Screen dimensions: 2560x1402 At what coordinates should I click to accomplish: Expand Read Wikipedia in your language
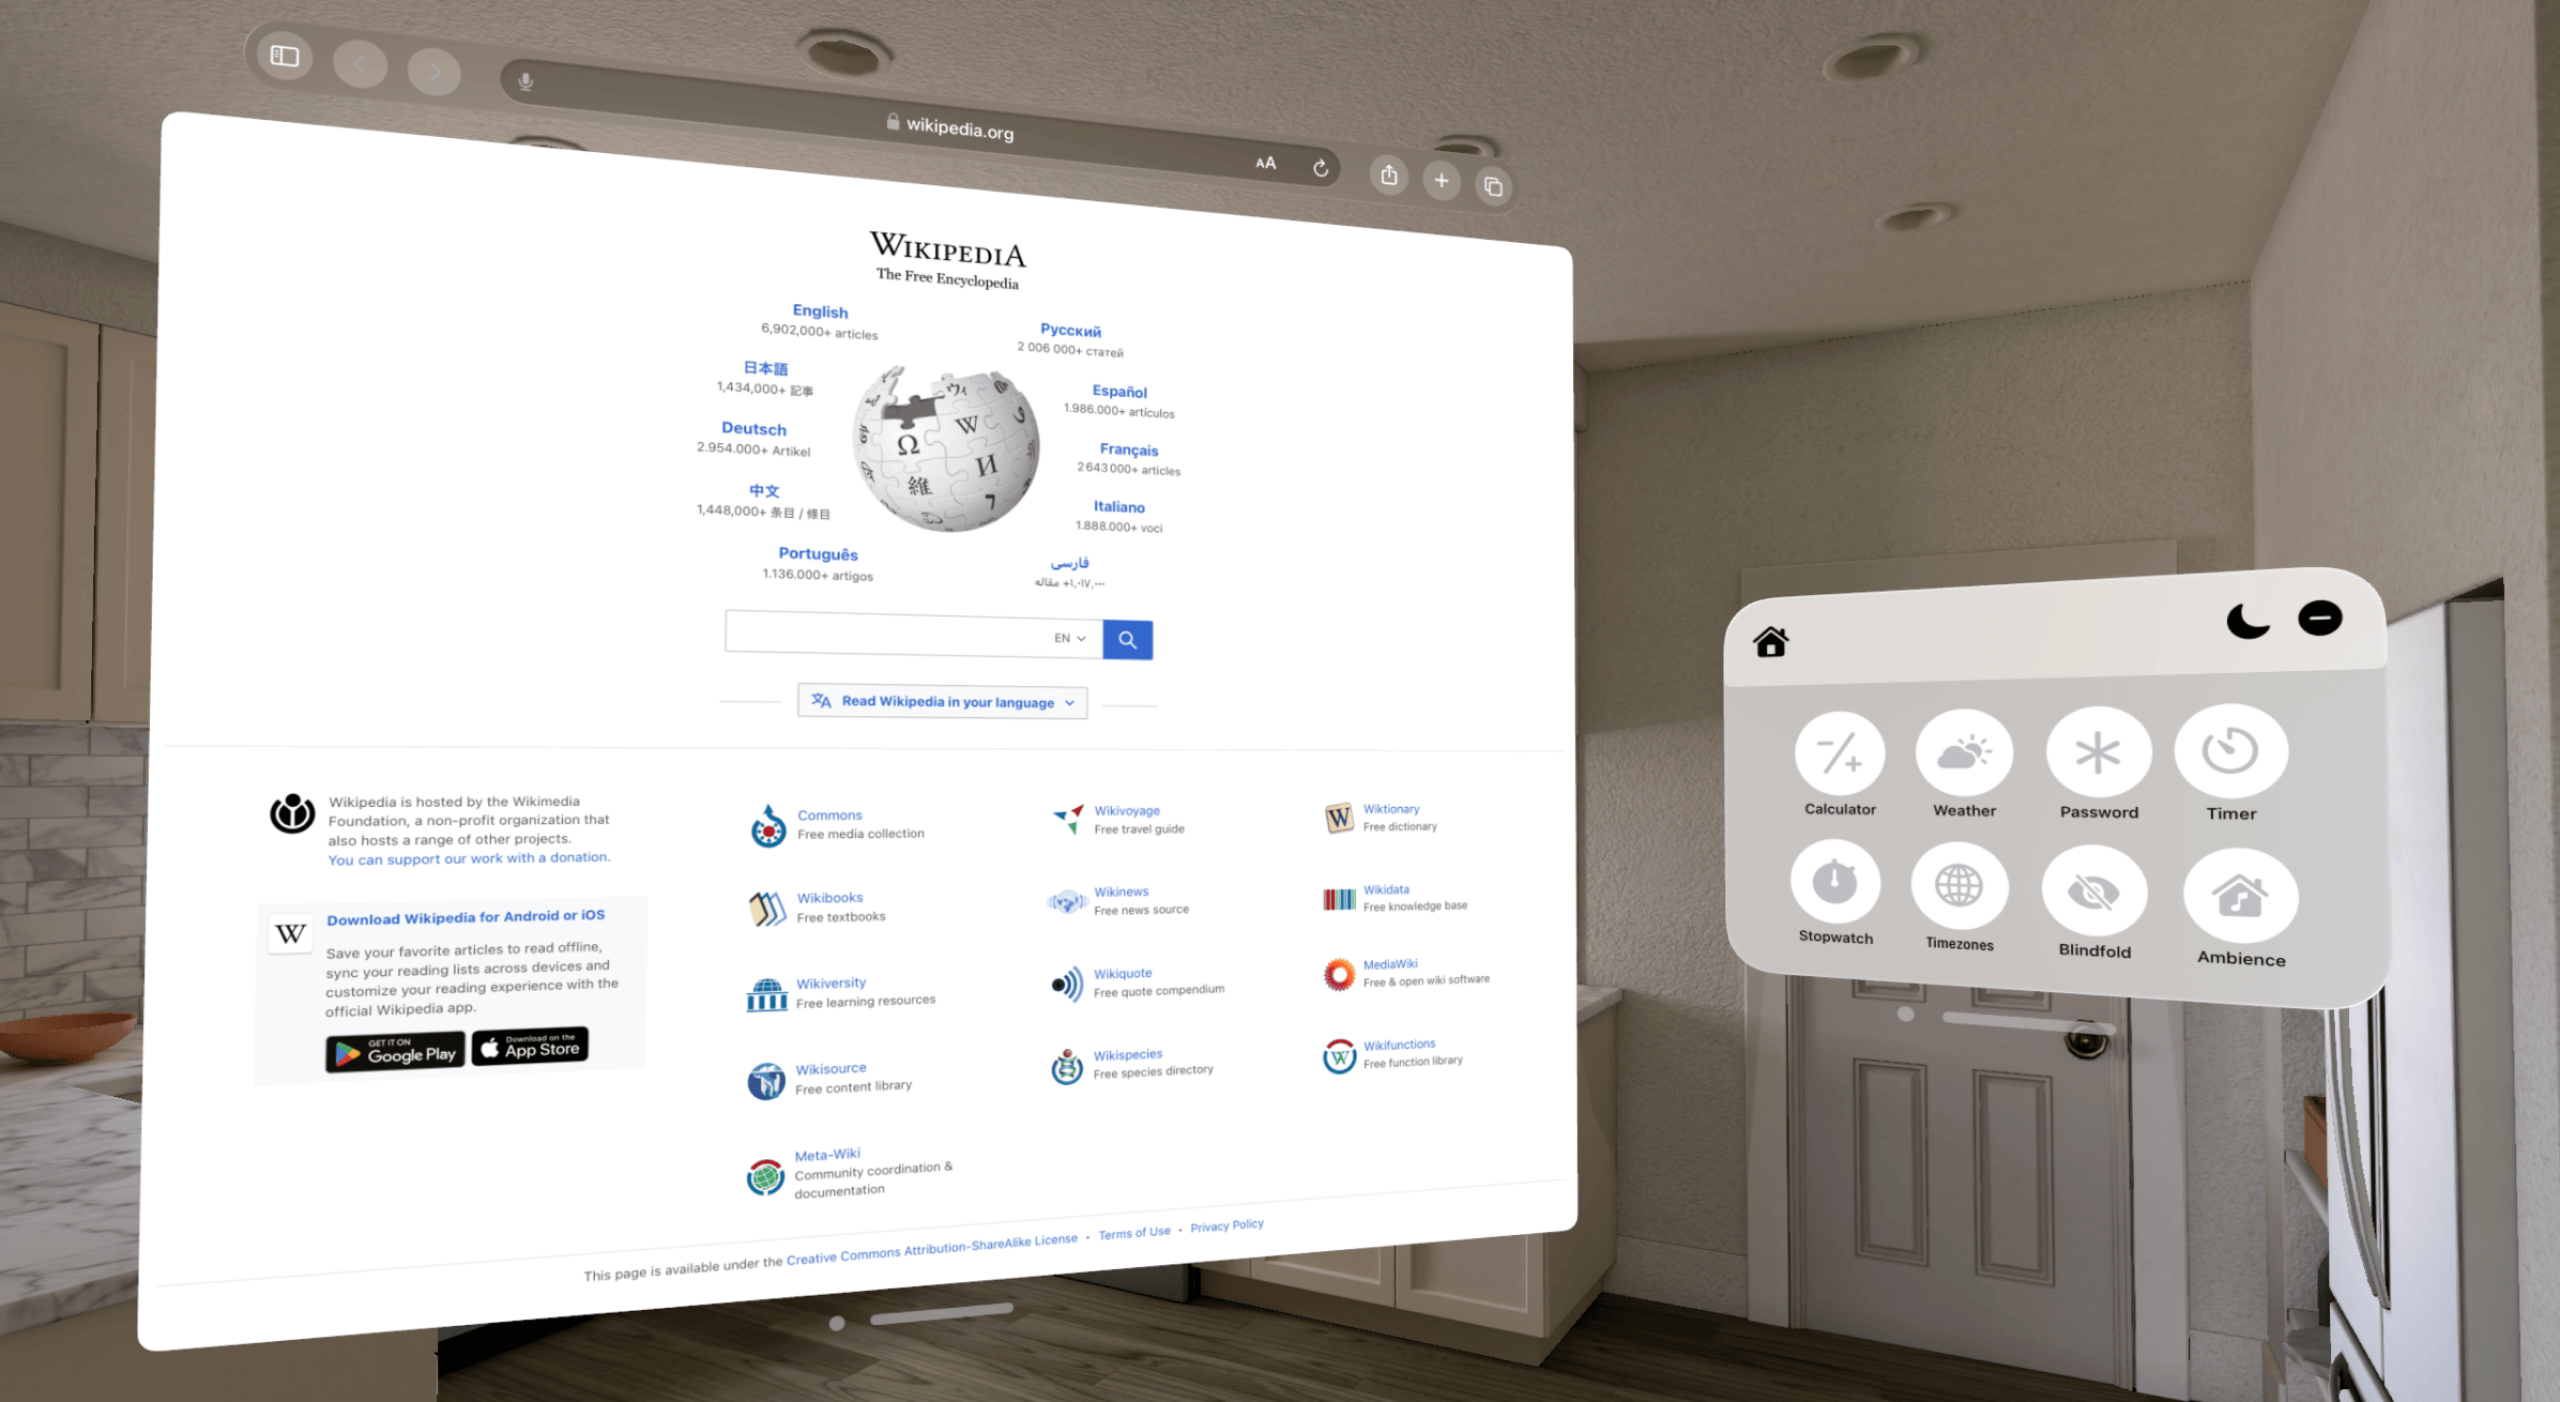coord(946,699)
